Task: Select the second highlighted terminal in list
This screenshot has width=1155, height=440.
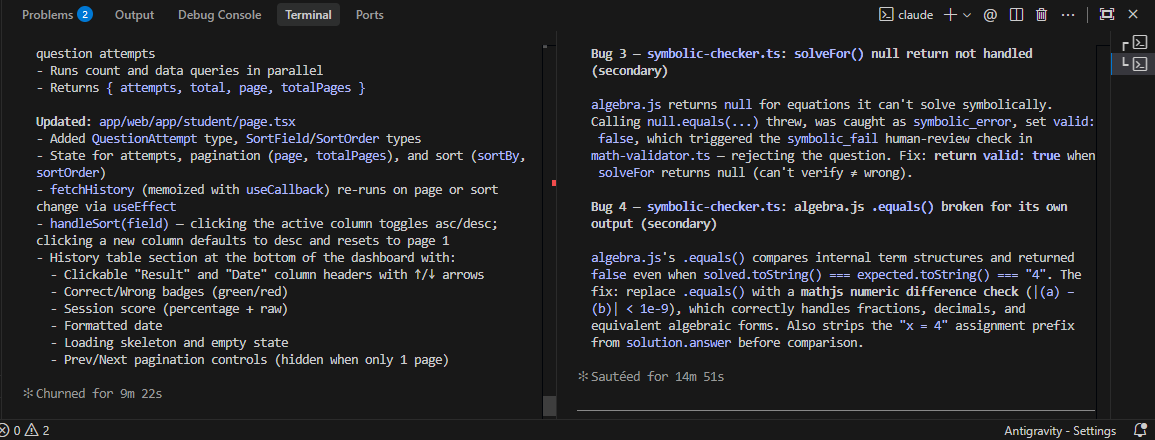Action: 1134,64
